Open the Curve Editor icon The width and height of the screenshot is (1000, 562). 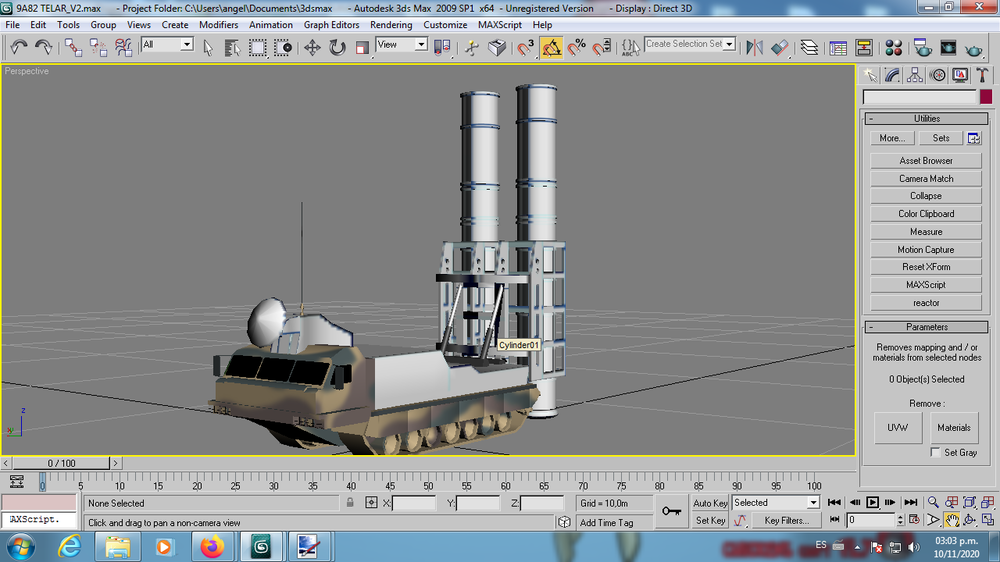(838, 48)
